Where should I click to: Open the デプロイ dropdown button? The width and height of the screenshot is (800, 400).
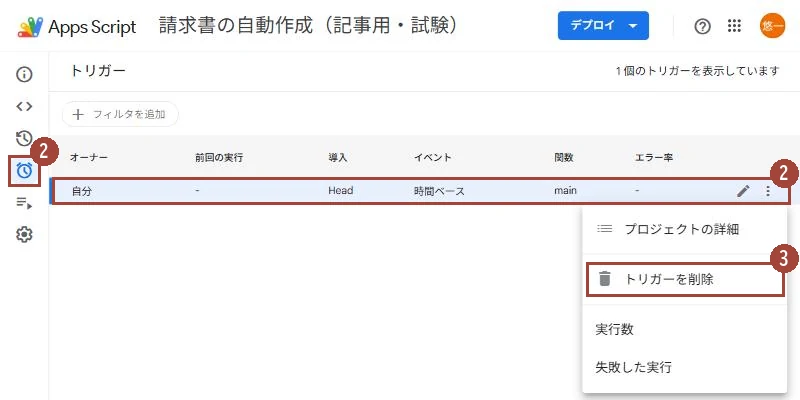[603, 26]
